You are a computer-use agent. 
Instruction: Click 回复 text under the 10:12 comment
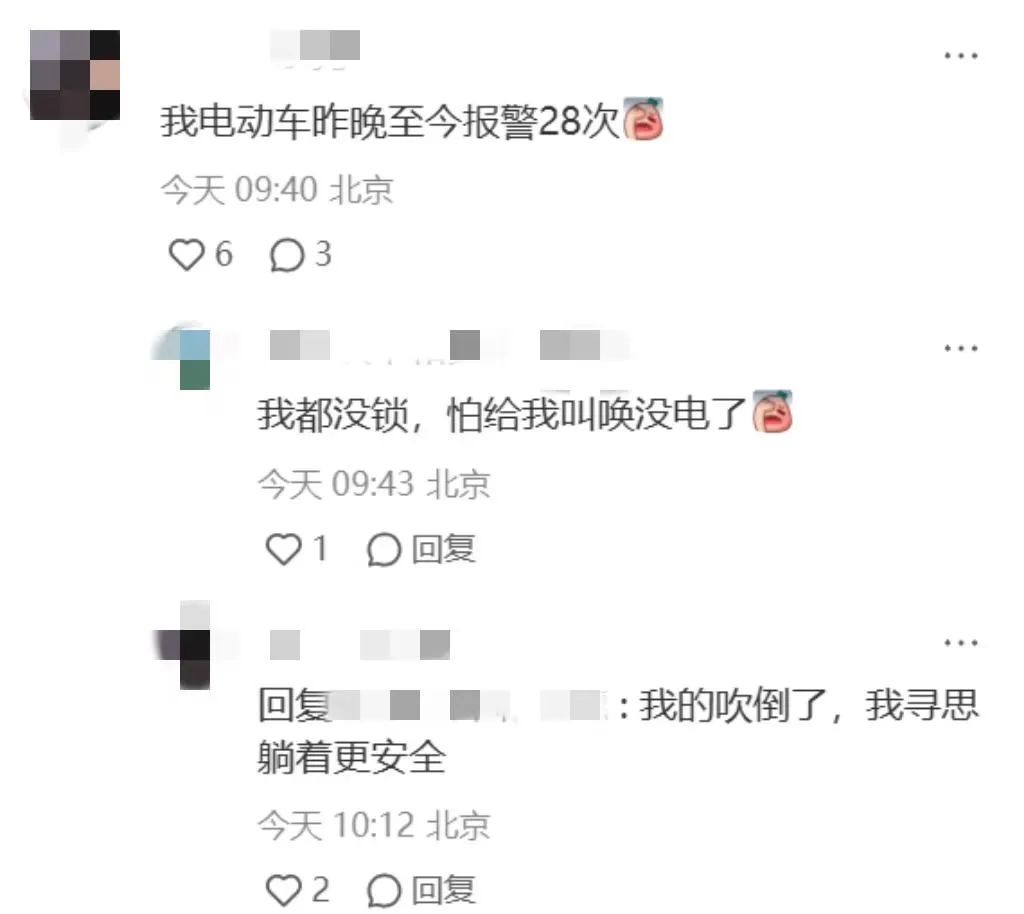click(443, 890)
